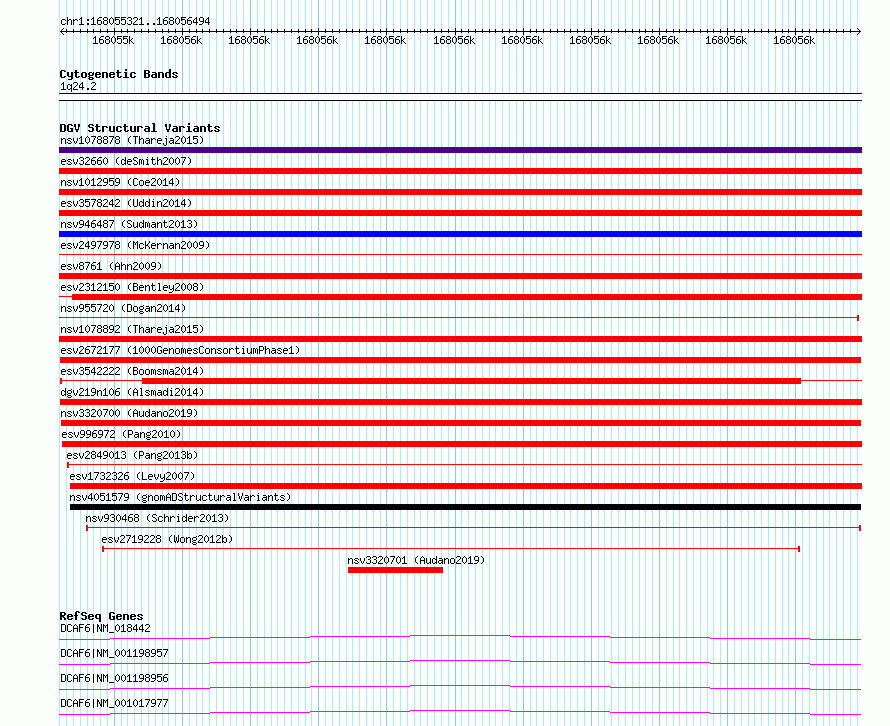
Task: Open the esv2719228 (Wong2012b) variant
Action: [167, 539]
